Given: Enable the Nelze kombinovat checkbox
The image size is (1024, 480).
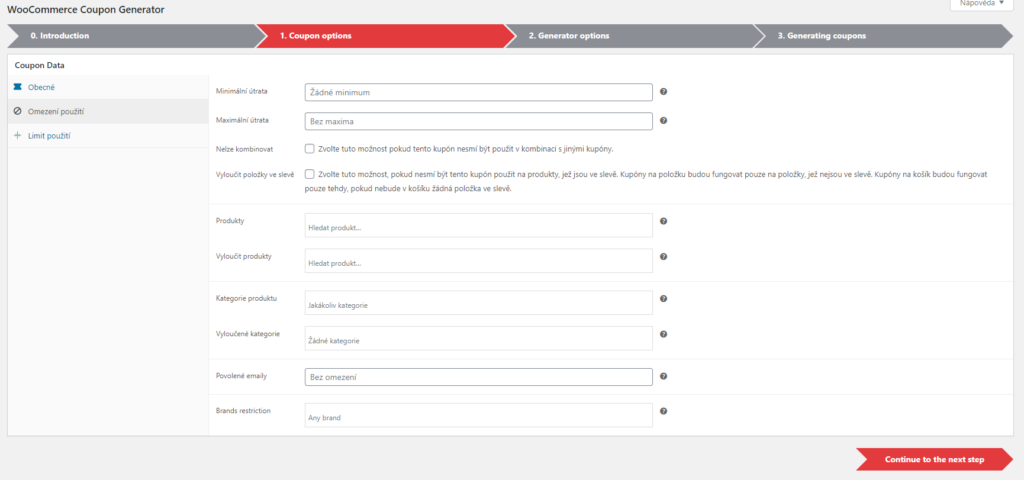Looking at the screenshot, I should click(x=310, y=148).
